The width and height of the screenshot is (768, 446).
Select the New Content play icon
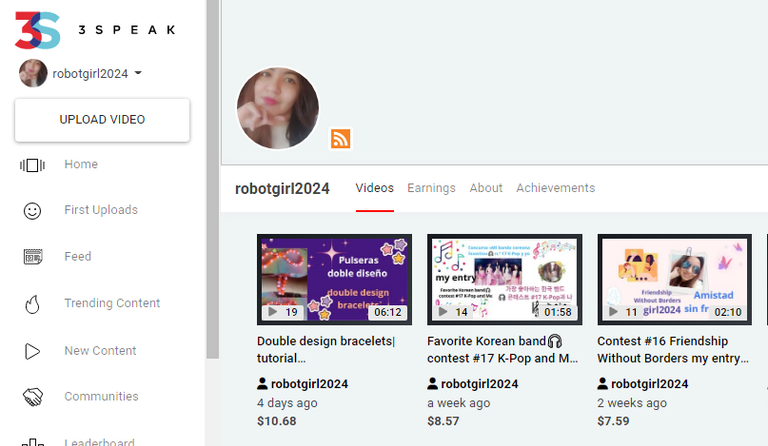coord(33,351)
